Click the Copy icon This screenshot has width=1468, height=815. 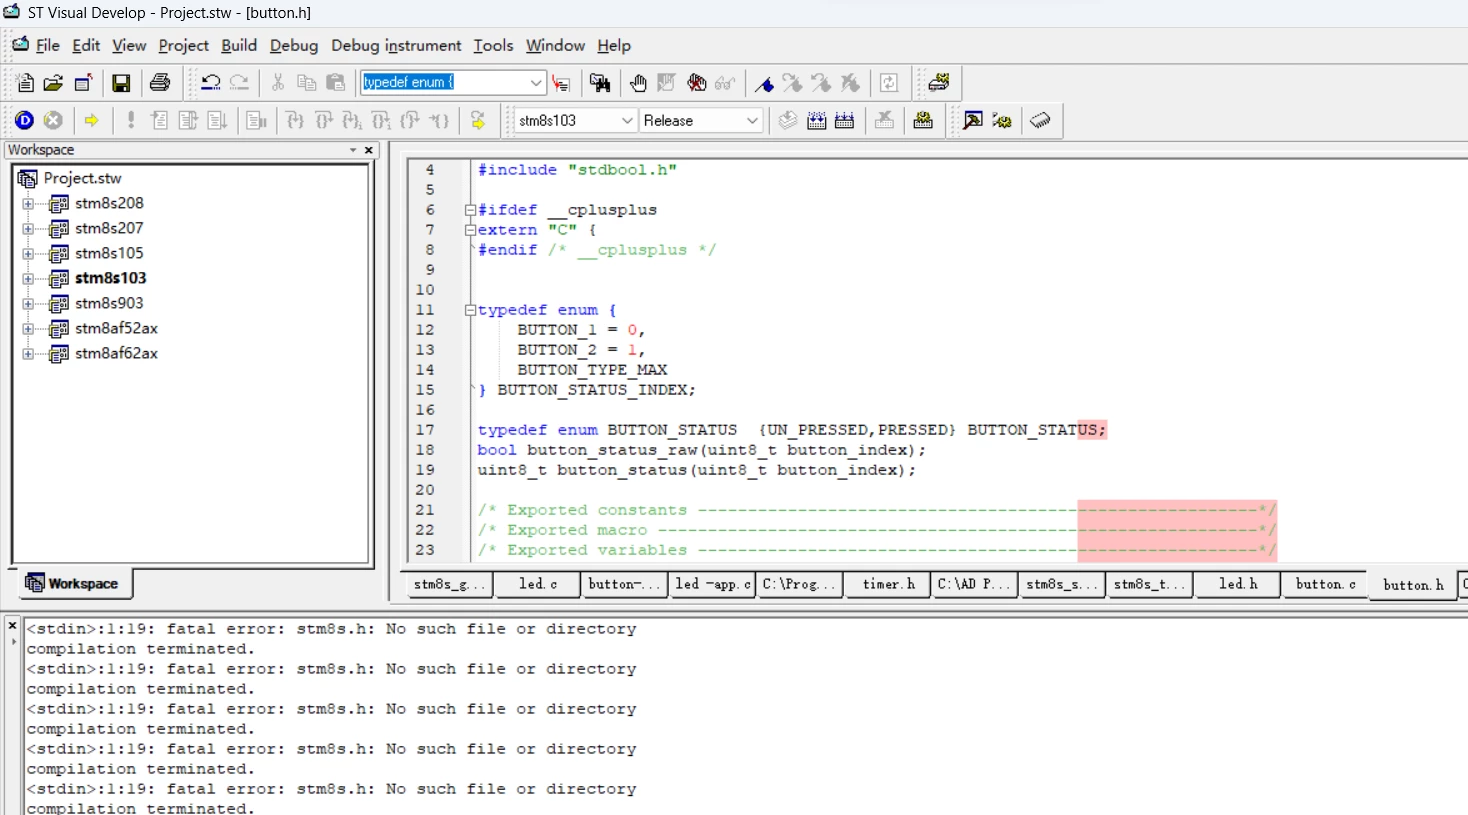pos(307,83)
